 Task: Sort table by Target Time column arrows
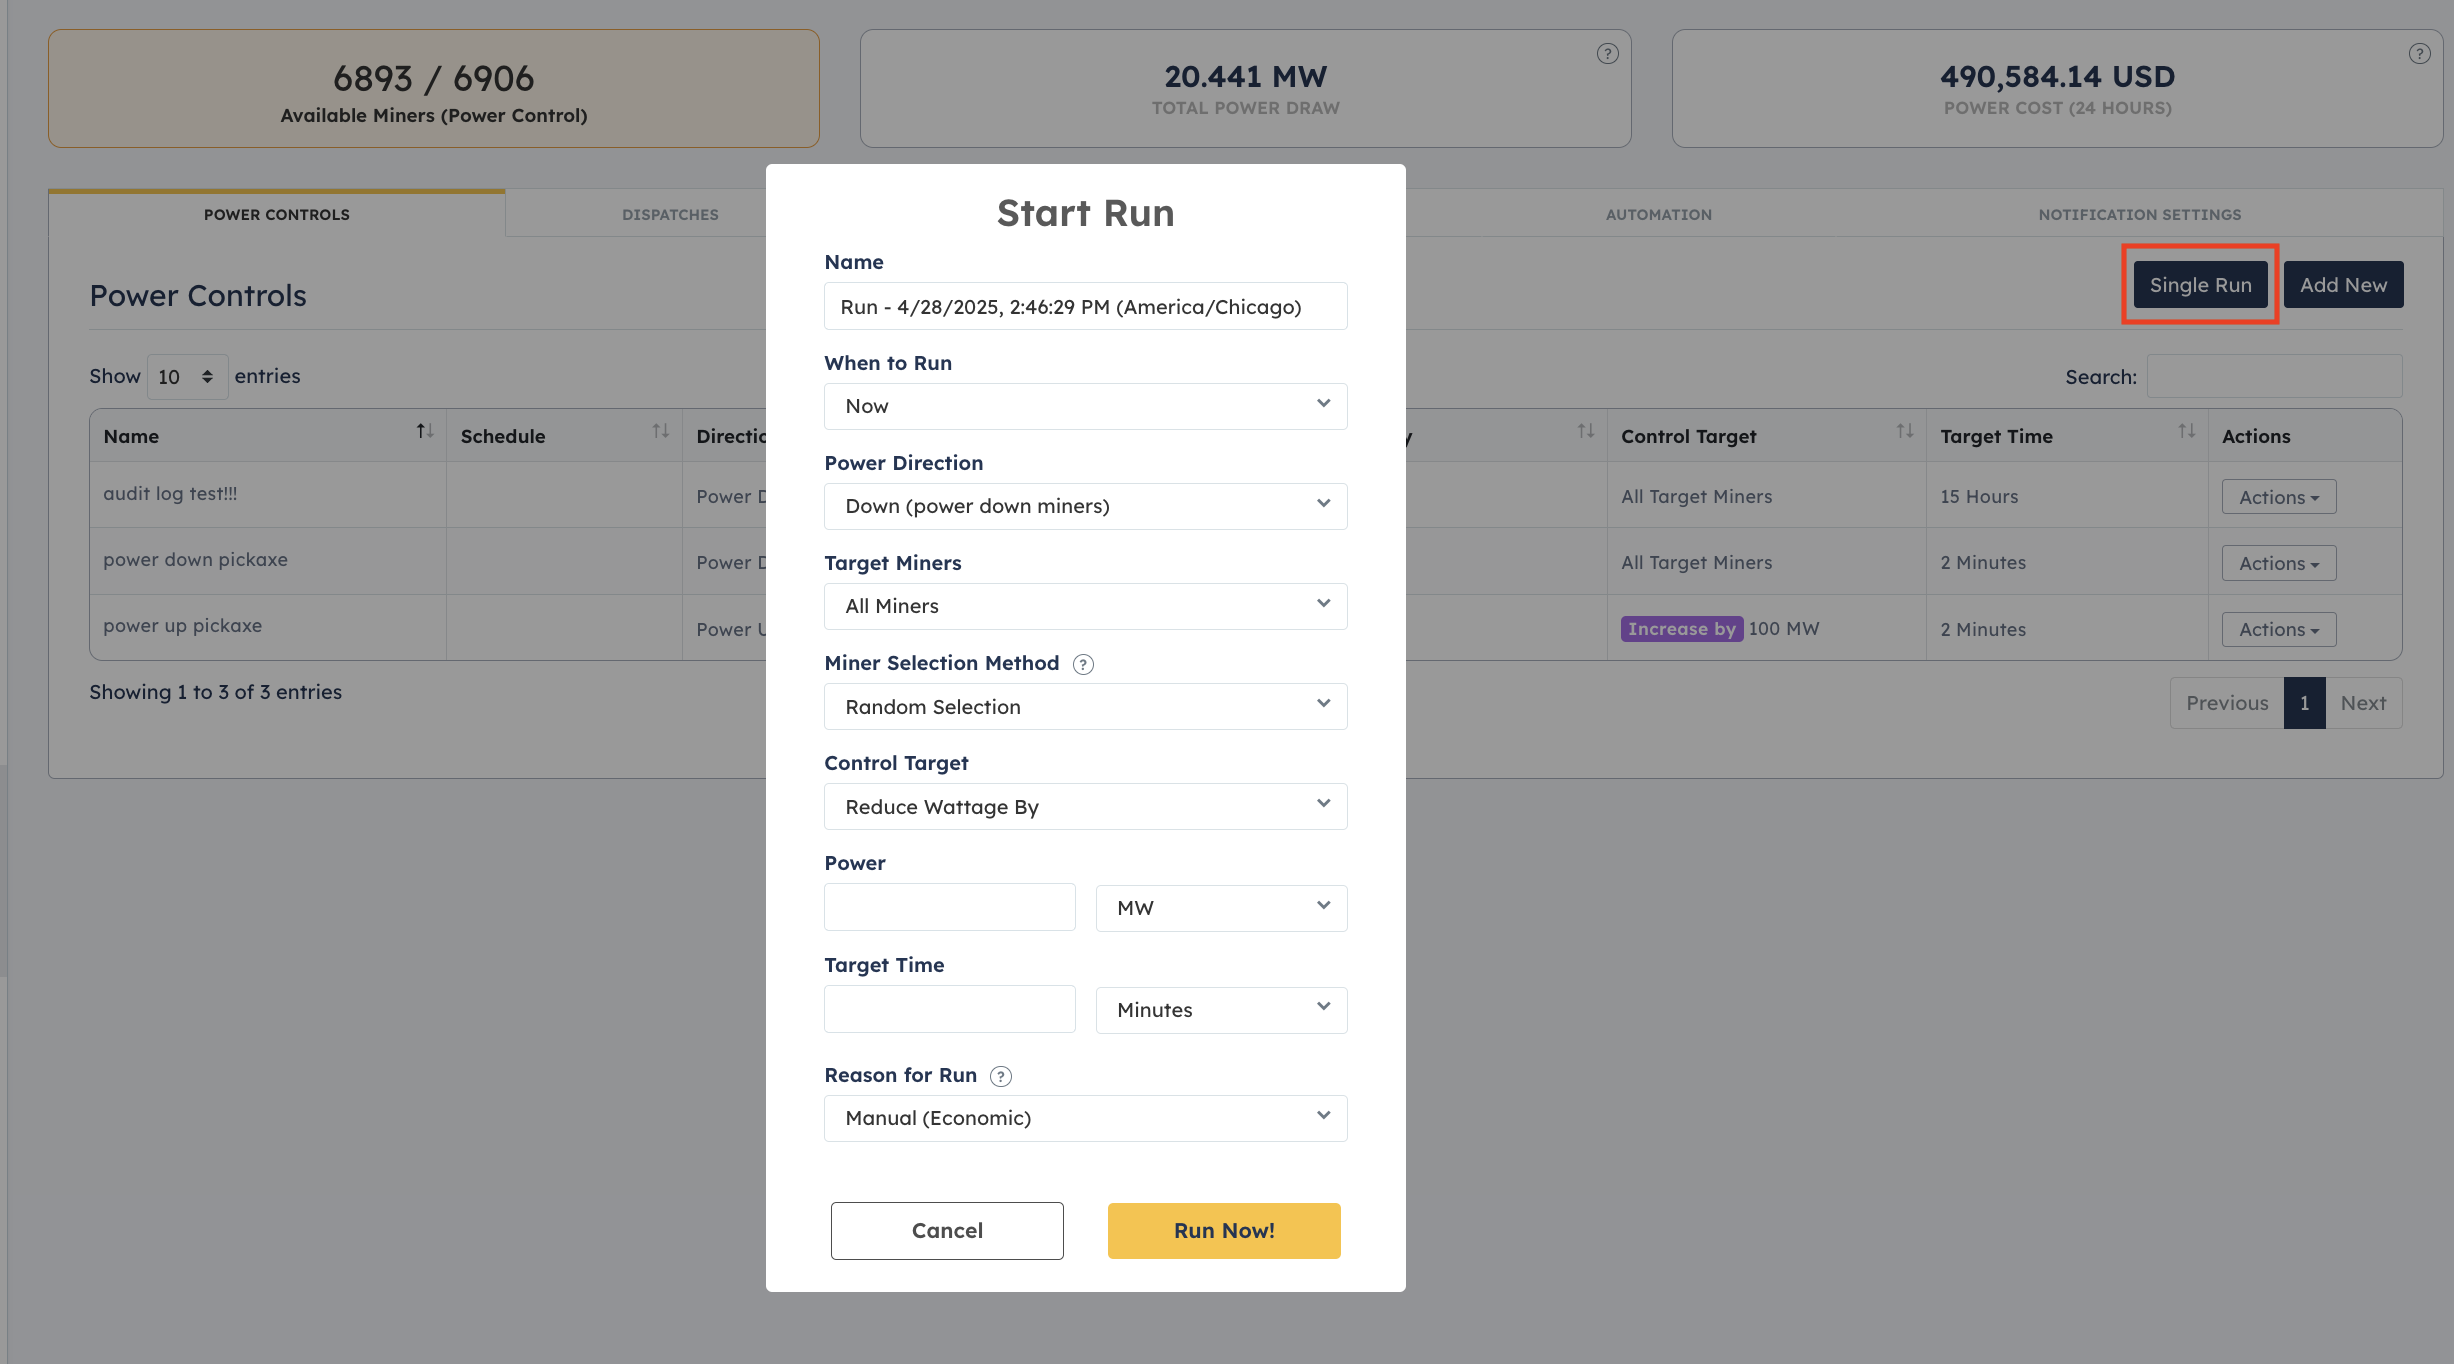(x=2187, y=431)
